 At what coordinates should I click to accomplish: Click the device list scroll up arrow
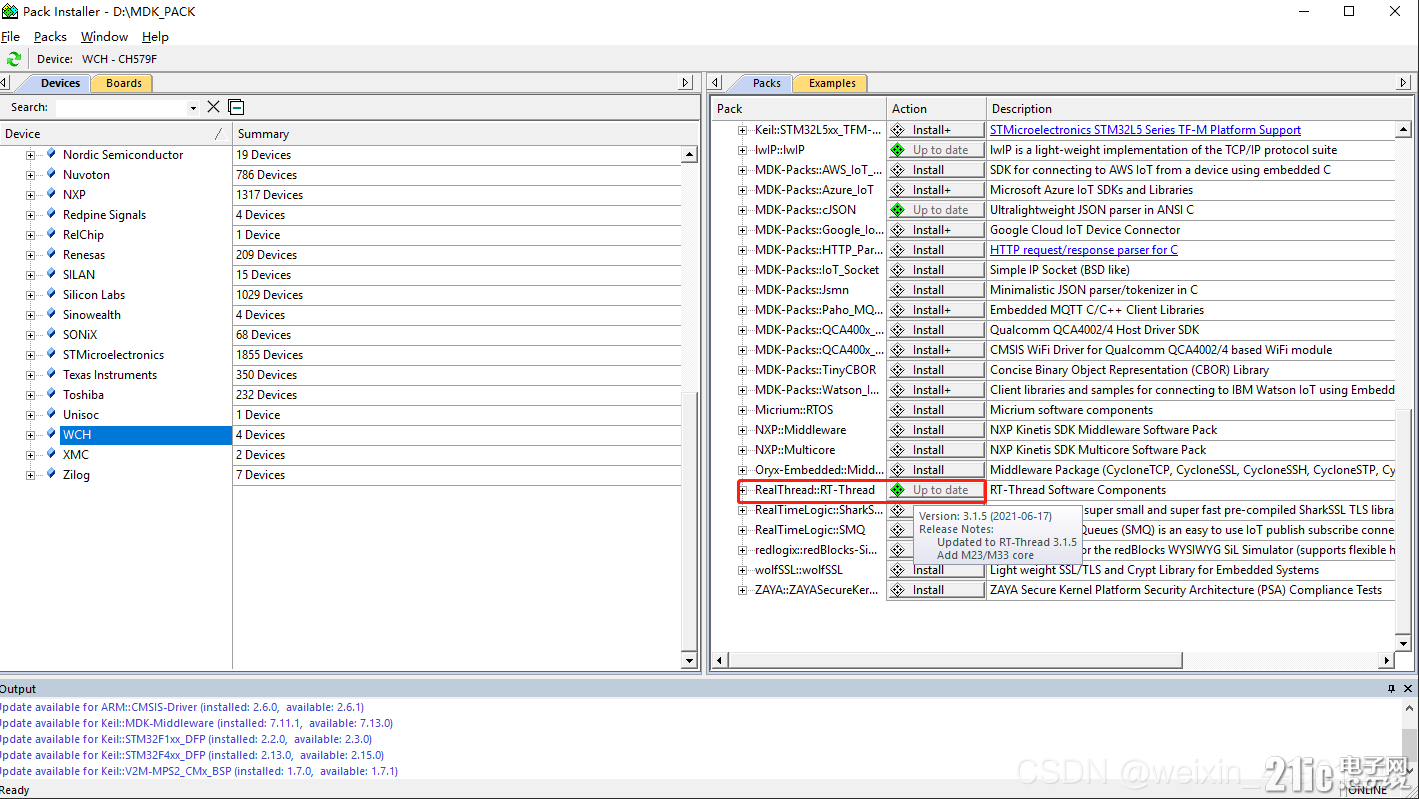pyautogui.click(x=689, y=155)
